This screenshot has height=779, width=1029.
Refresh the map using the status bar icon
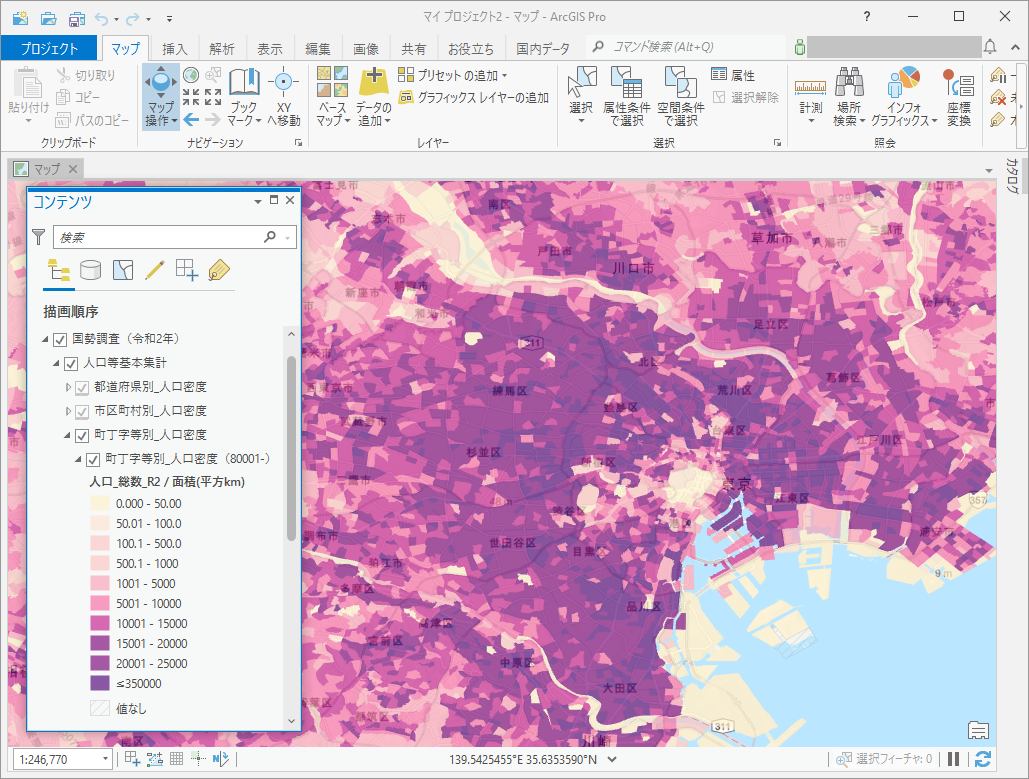(983, 759)
